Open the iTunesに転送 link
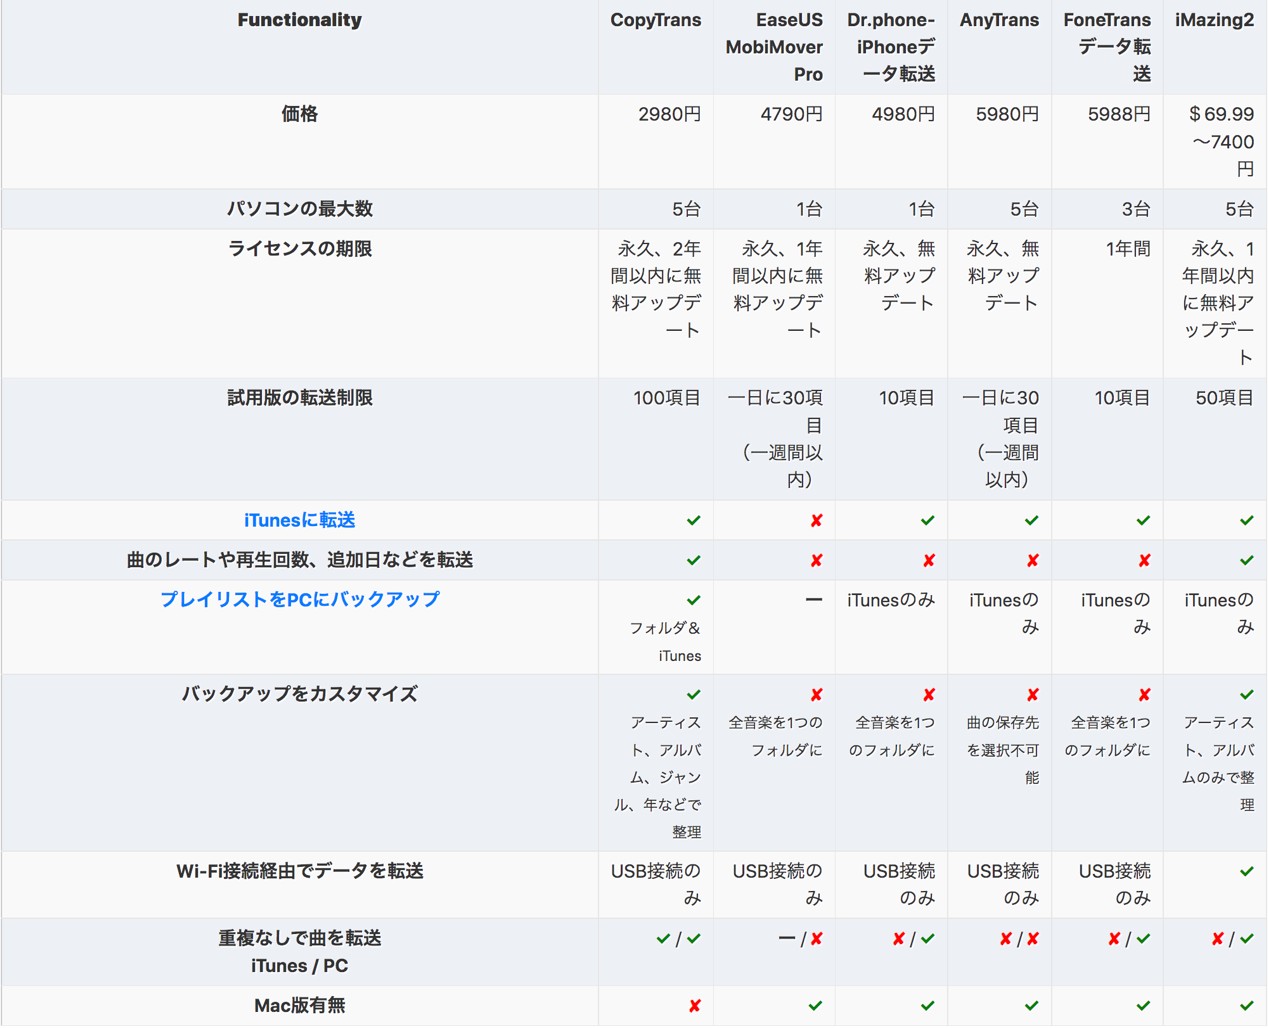The image size is (1268, 1028). tap(299, 520)
